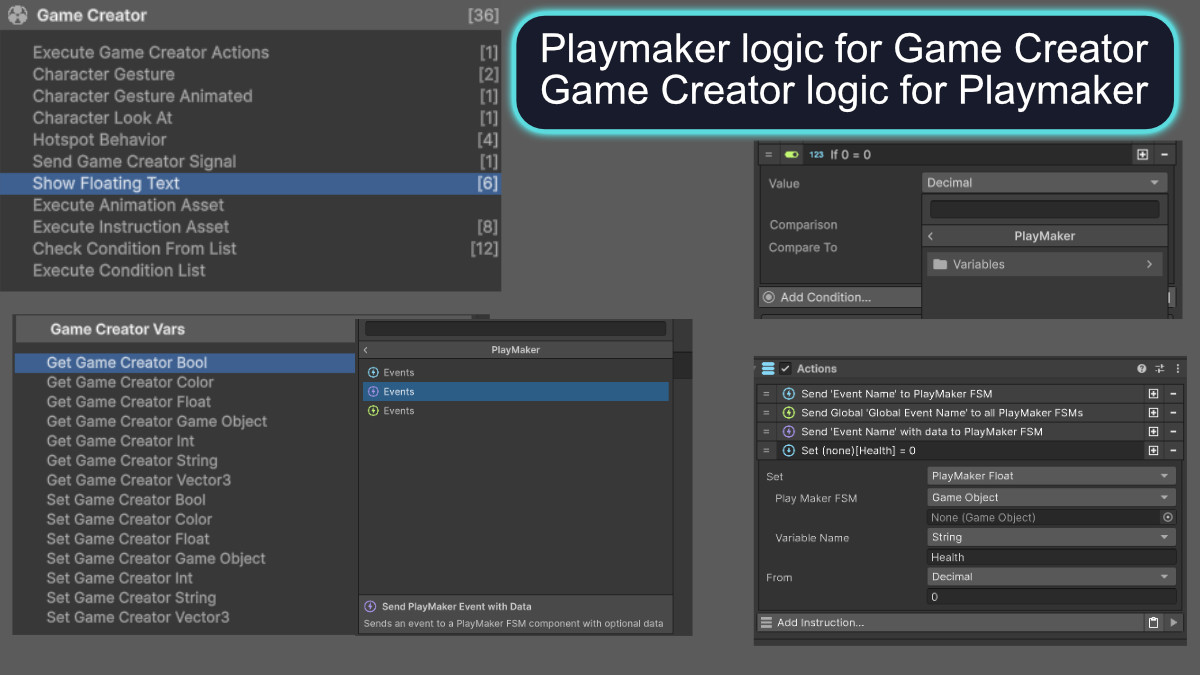Click the clipboard paste icon beside Add Instruction
Screen dimensions: 1200x675
1153,622
